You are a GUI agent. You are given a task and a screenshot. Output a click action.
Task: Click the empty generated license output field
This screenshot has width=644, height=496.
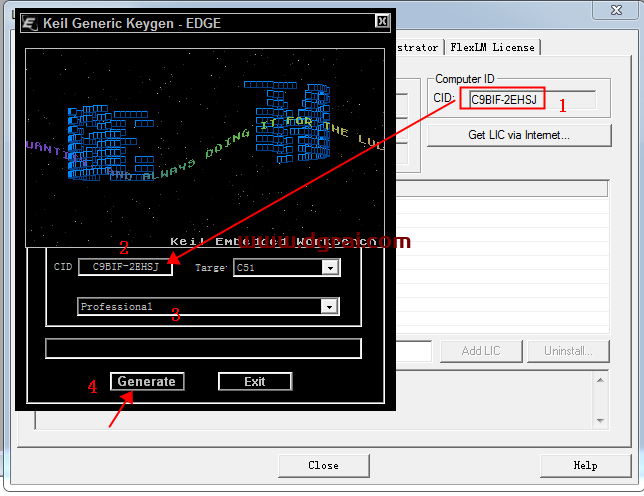coord(203,348)
